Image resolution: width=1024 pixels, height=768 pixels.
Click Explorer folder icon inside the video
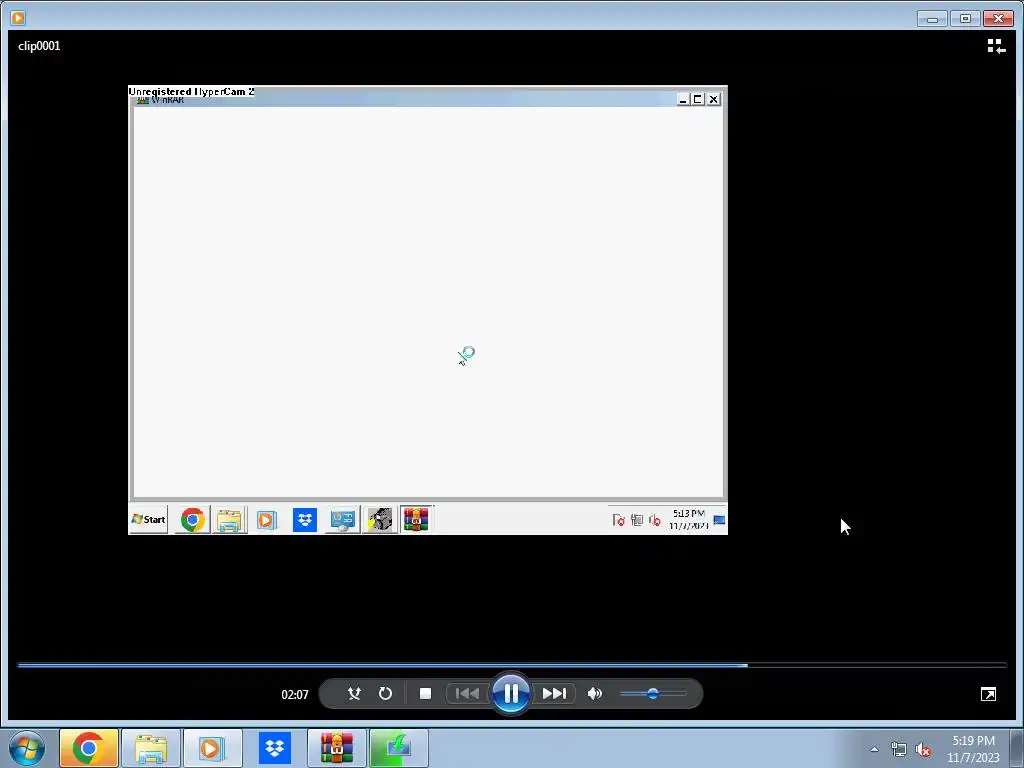tap(229, 520)
